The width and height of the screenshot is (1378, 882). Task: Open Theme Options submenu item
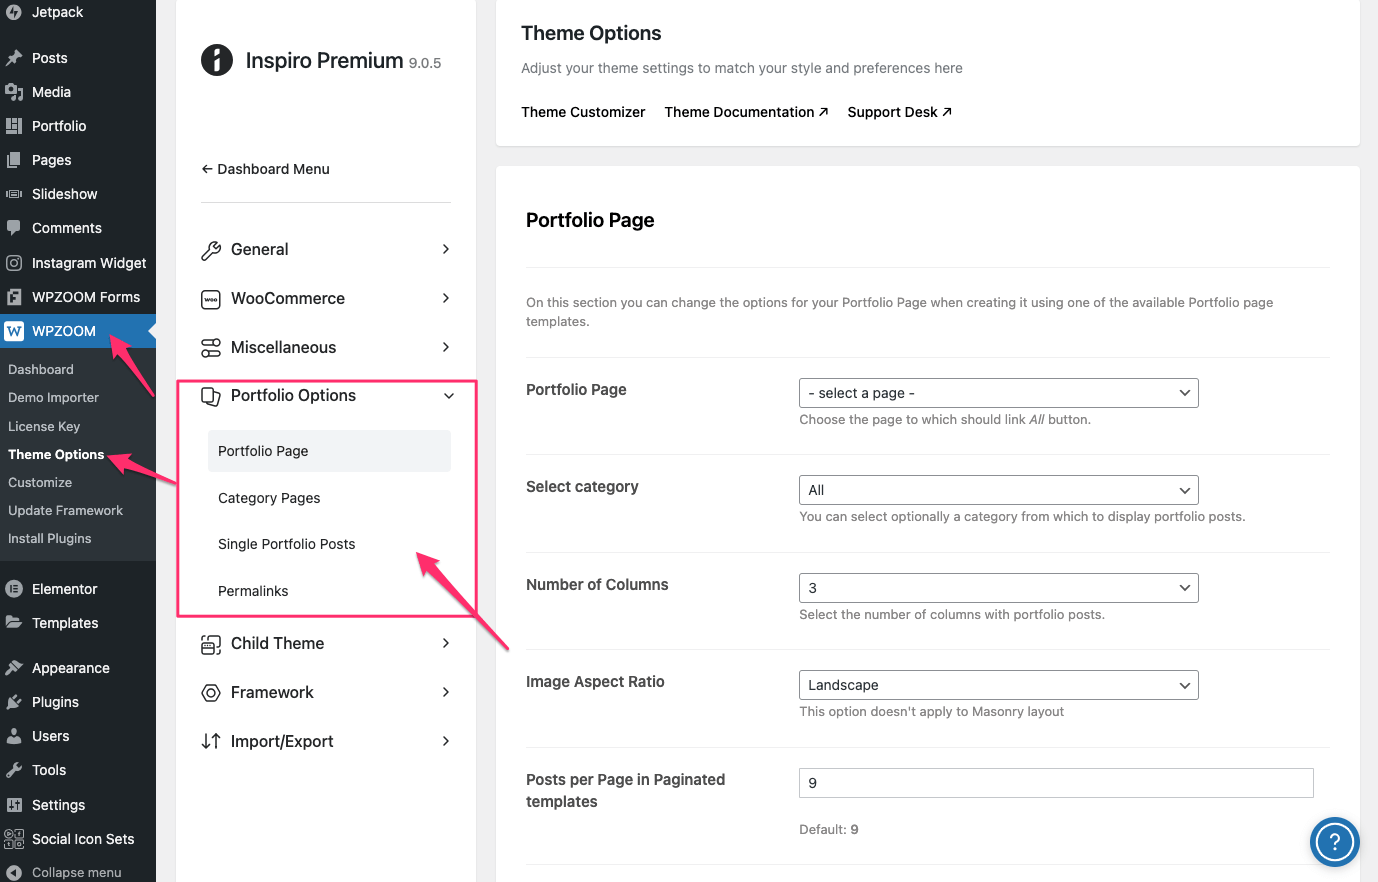pyautogui.click(x=56, y=454)
